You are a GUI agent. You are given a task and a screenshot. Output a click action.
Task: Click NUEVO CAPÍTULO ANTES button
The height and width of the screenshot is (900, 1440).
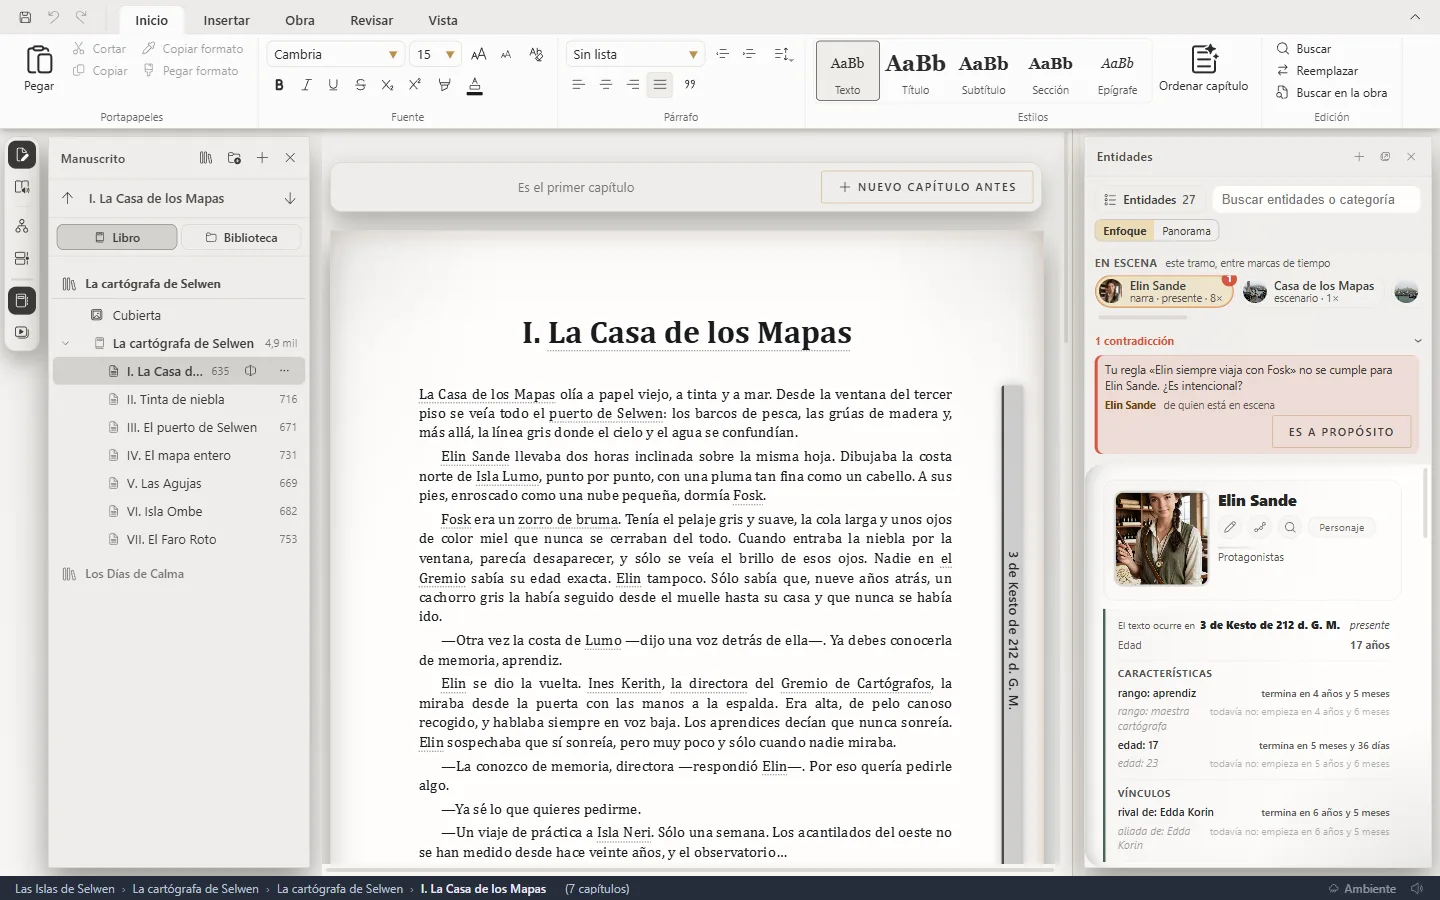point(927,187)
